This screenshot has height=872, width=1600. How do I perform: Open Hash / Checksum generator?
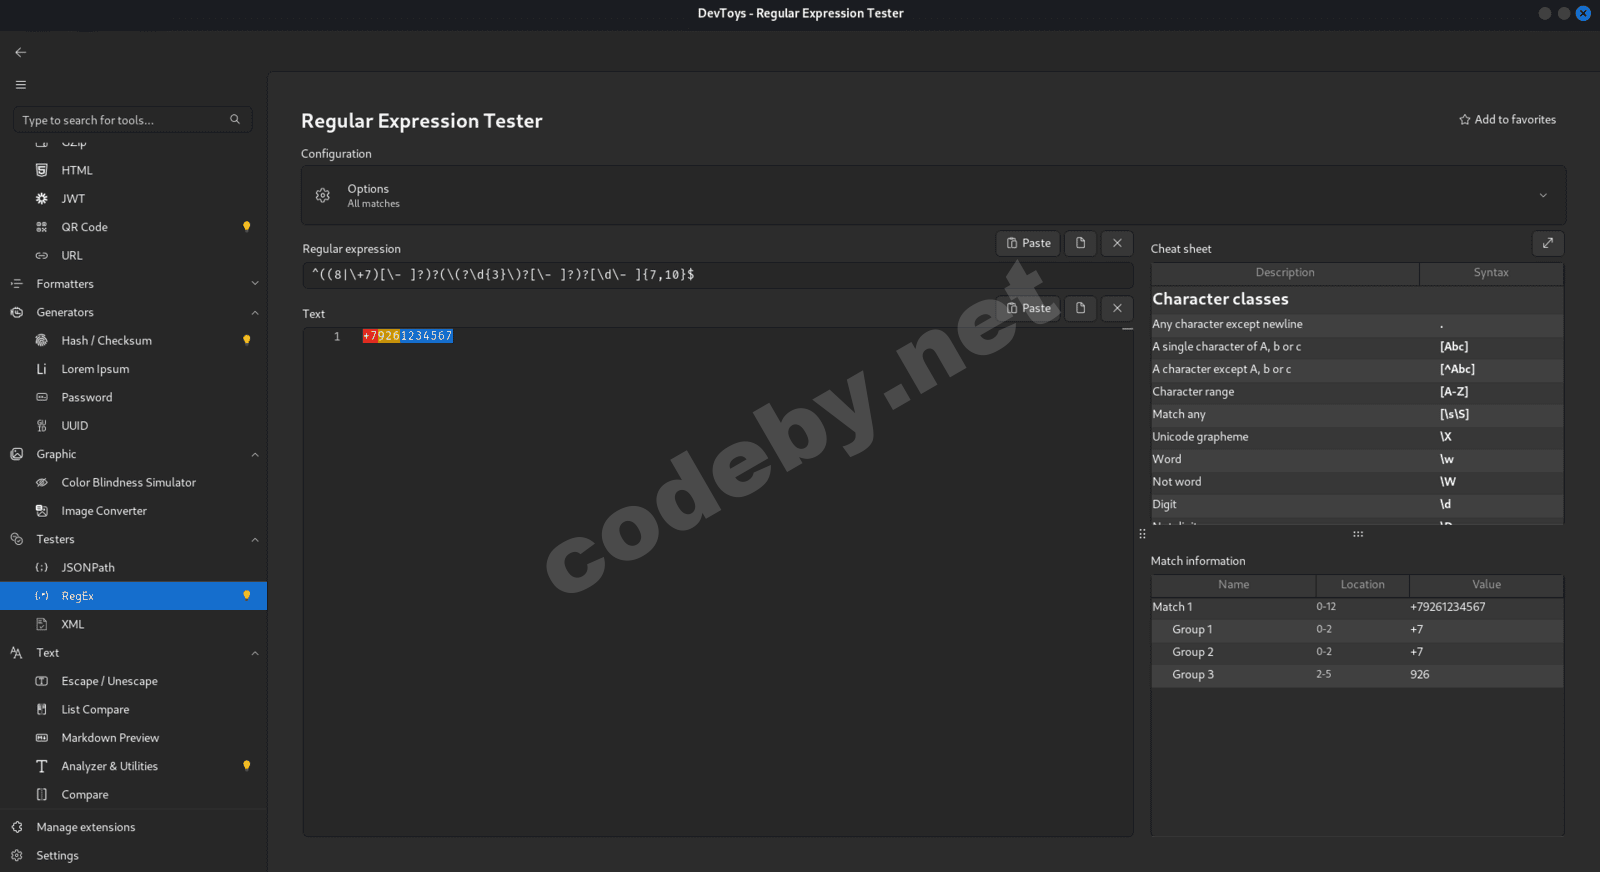click(x=106, y=341)
